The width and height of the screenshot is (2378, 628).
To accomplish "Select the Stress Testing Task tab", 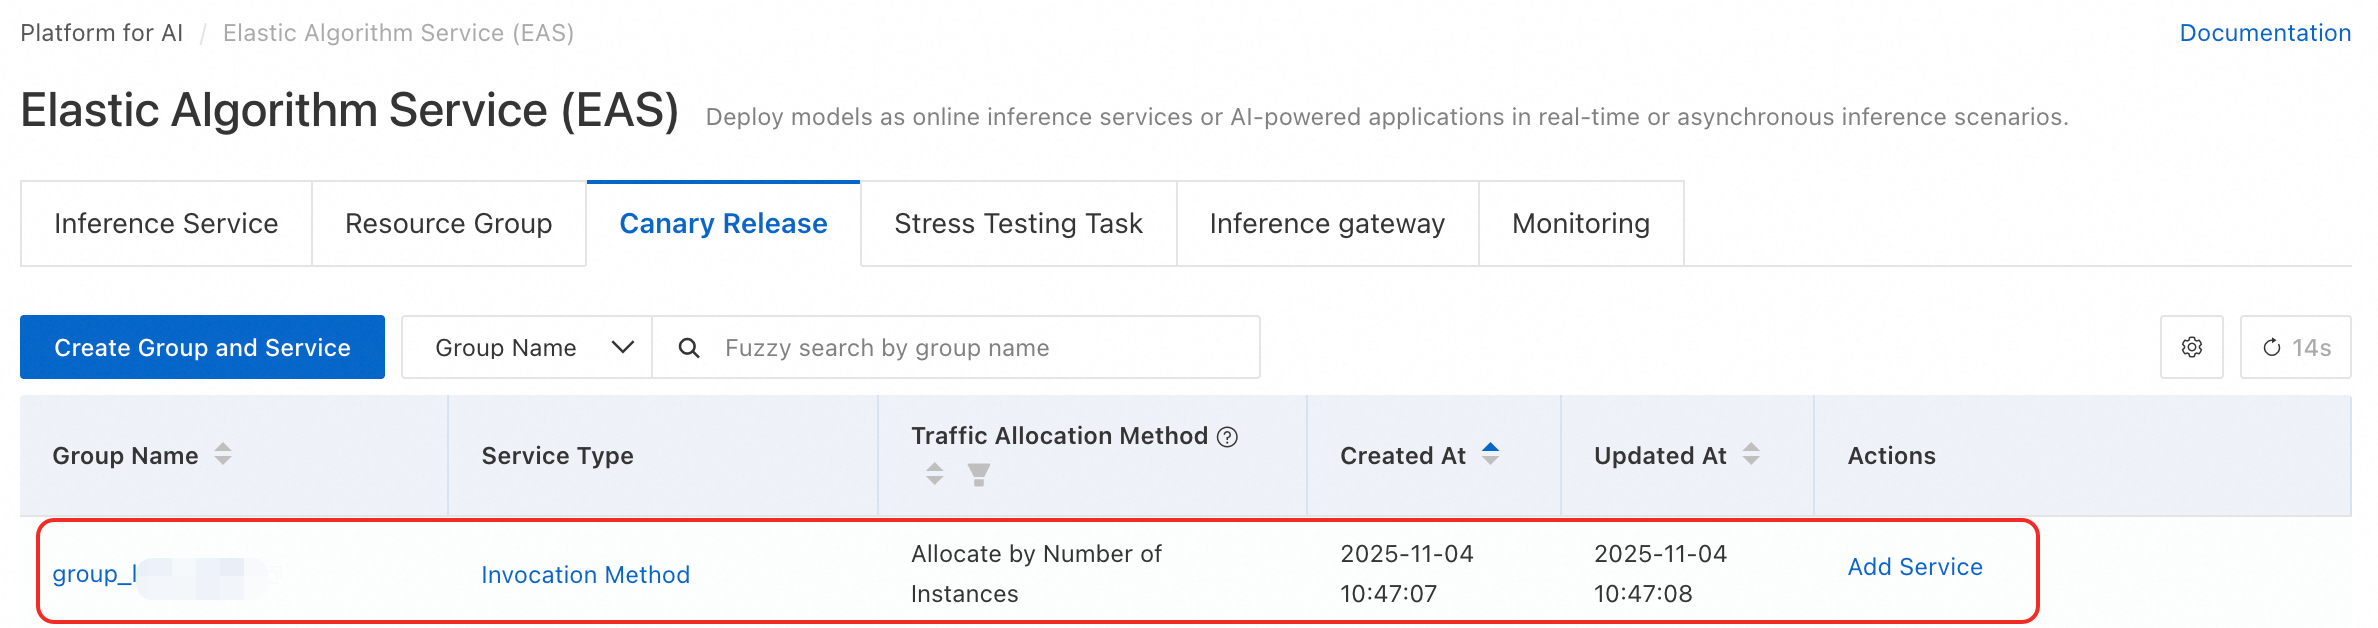I will 1018,223.
